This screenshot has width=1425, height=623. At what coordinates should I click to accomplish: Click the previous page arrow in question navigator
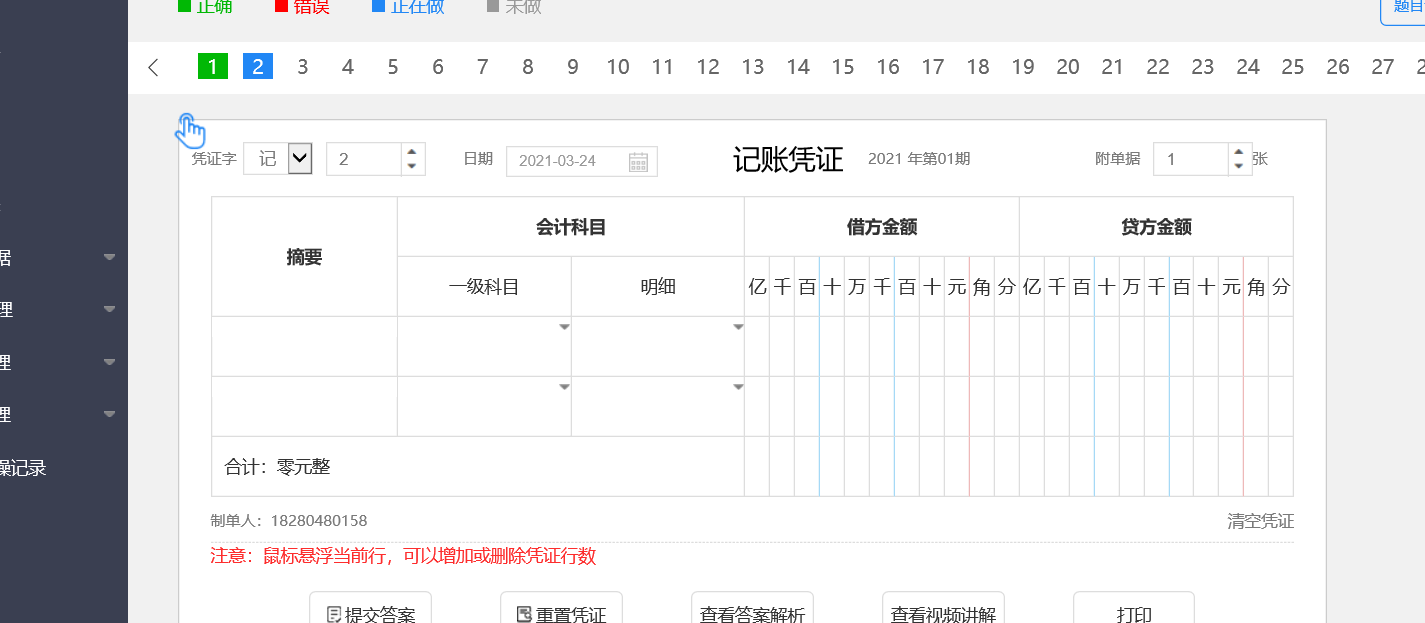click(153, 67)
